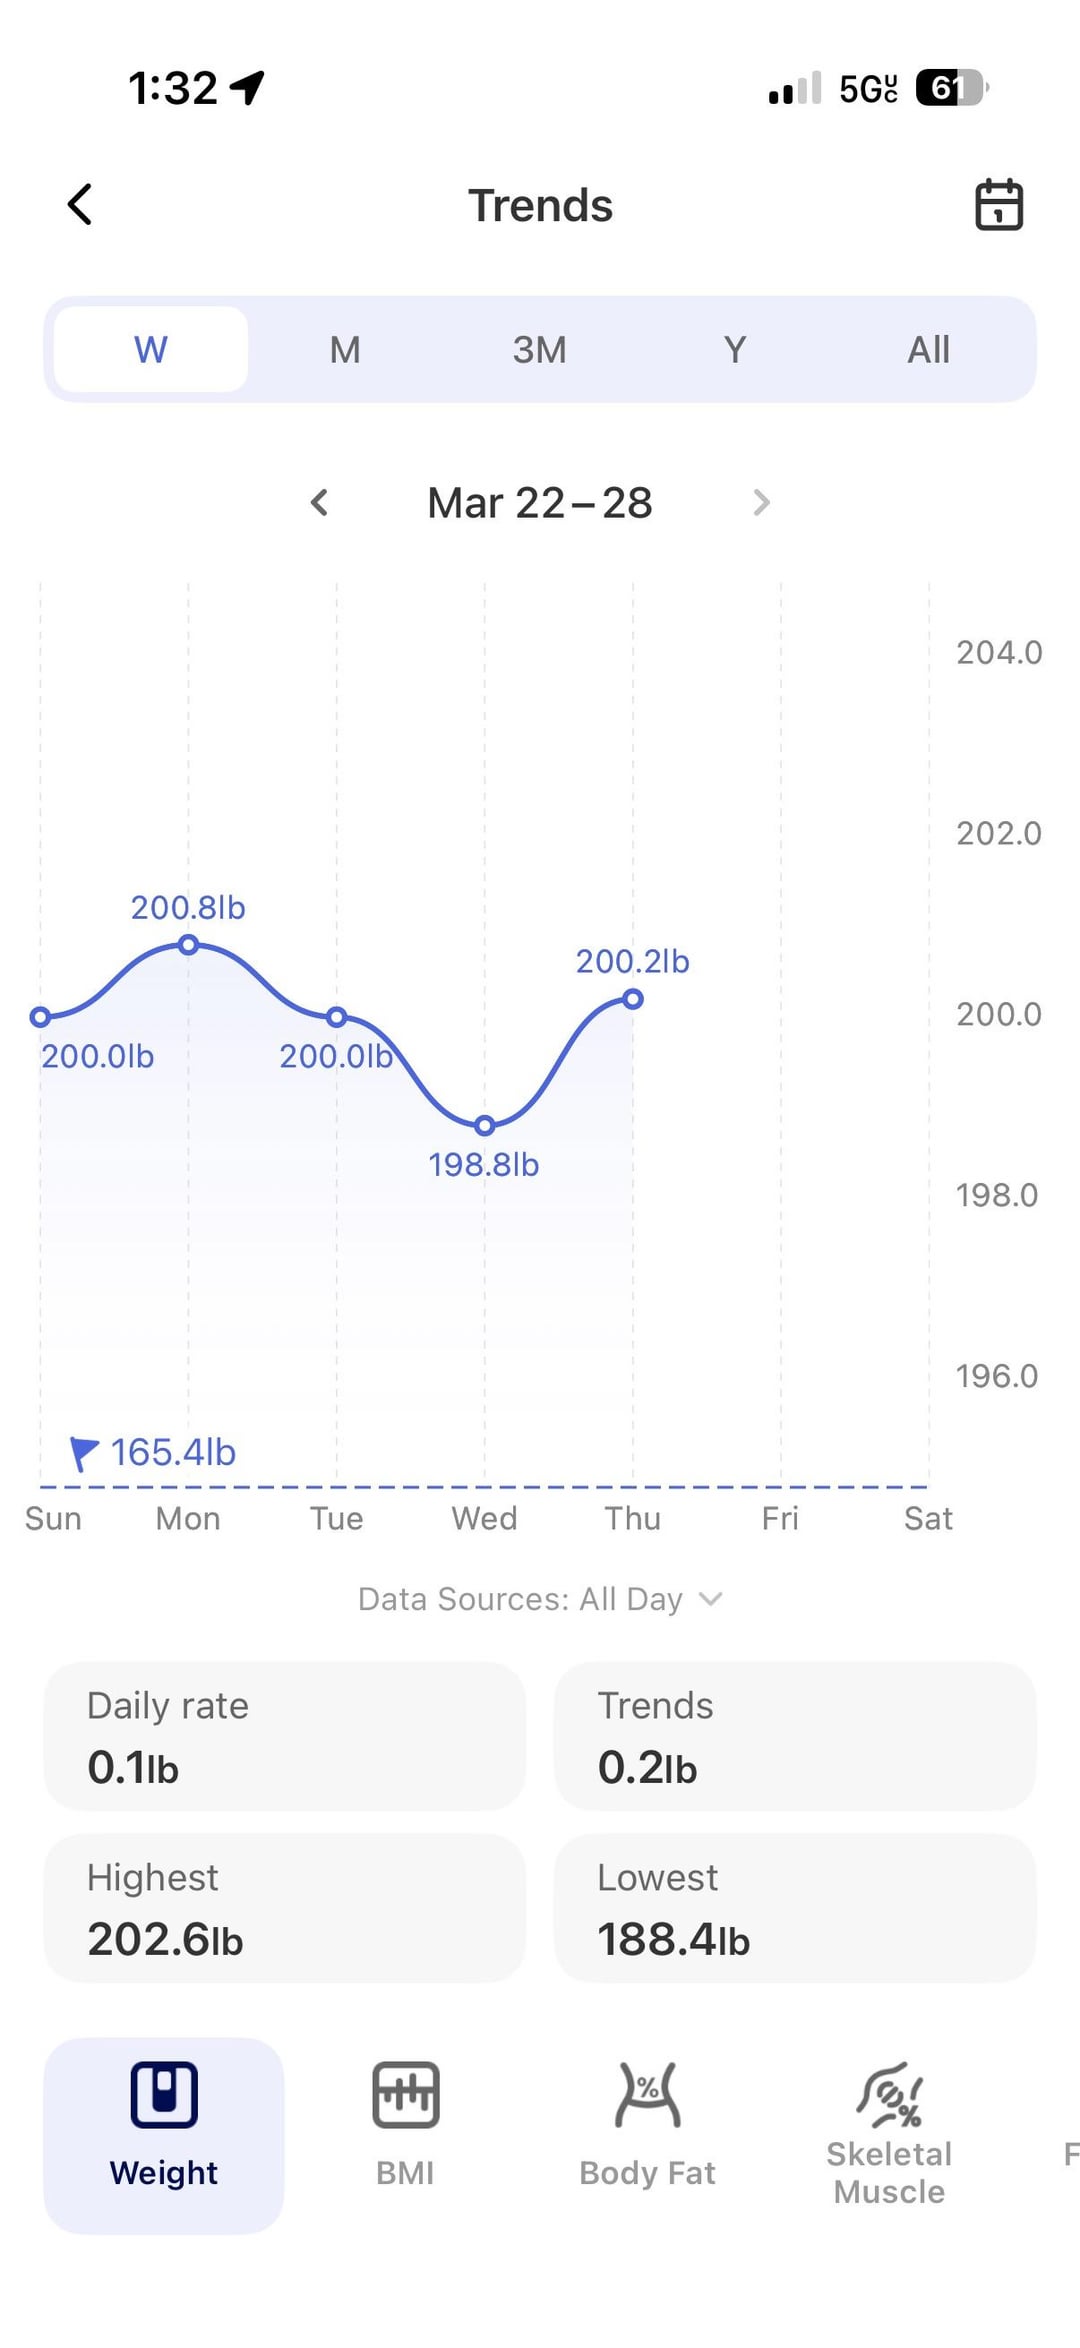Go to next week with right chevron
Image resolution: width=1080 pixels, height=2348 pixels.
pyautogui.click(x=761, y=502)
